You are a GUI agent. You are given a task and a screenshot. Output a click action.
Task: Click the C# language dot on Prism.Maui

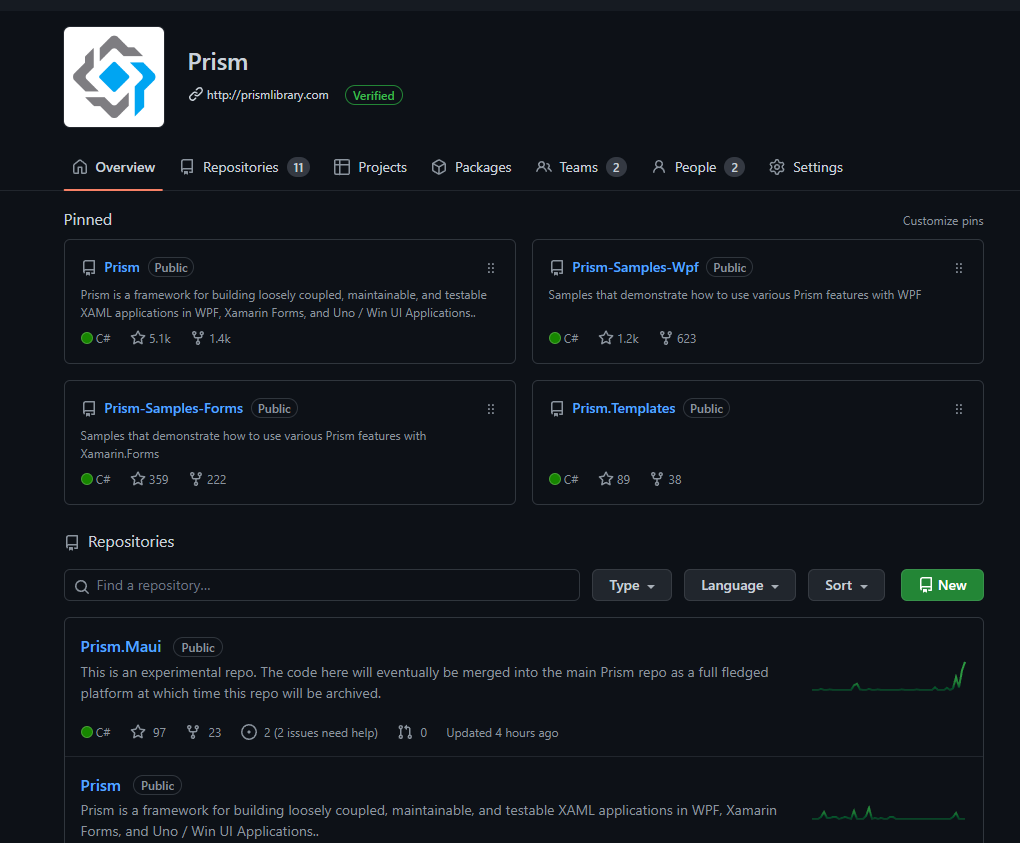(85, 732)
